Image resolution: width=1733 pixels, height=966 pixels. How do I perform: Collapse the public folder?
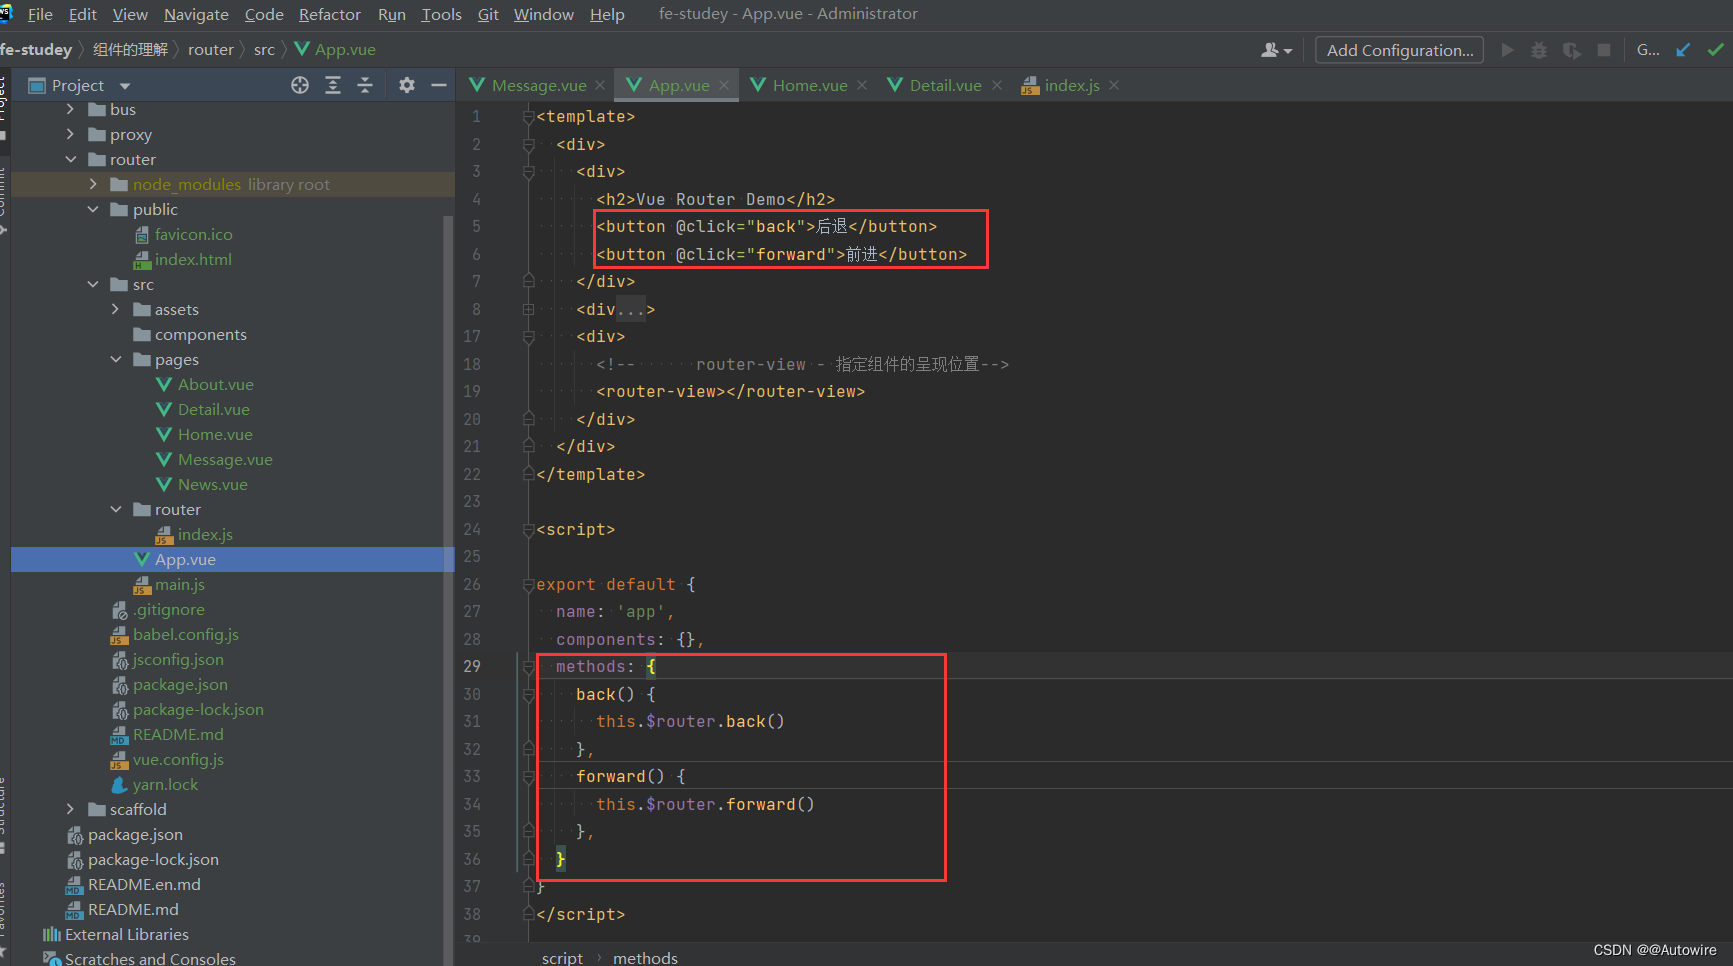(93, 209)
